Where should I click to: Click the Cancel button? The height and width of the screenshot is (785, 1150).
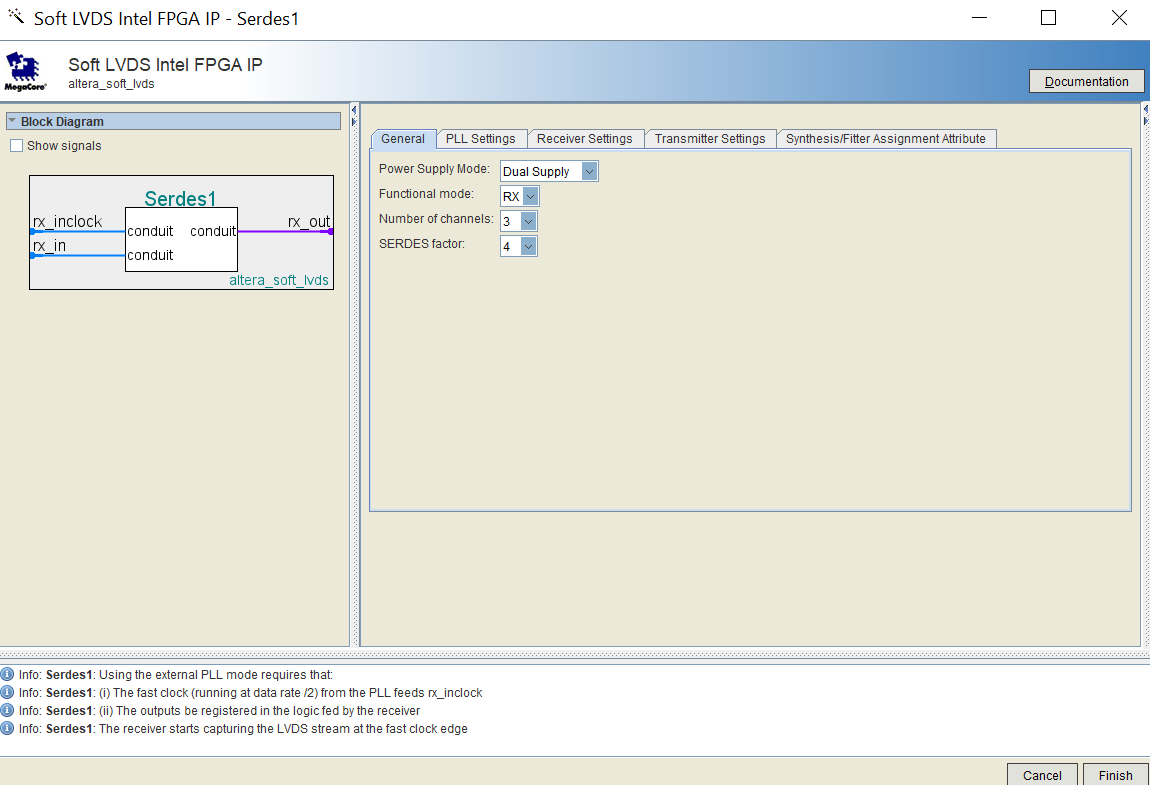(1041, 775)
